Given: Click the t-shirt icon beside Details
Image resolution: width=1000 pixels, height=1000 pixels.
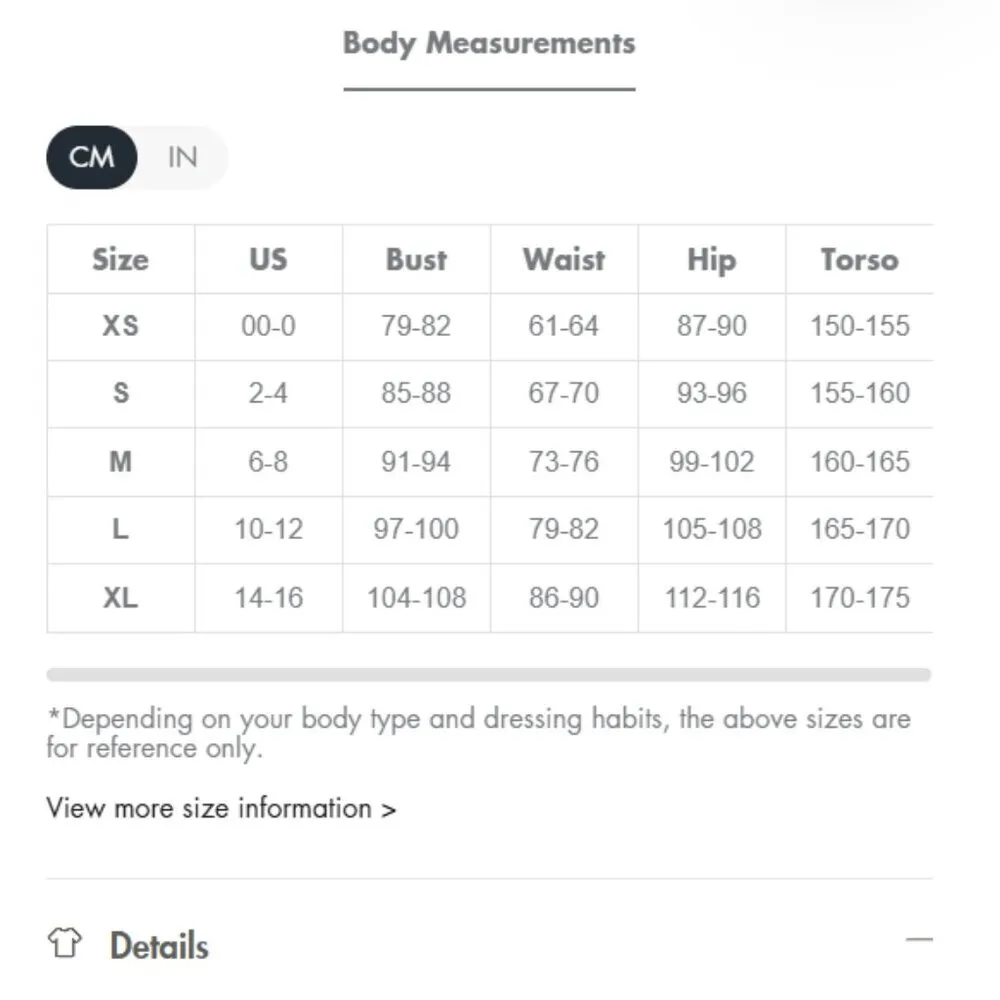Looking at the screenshot, I should pyautogui.click(x=64, y=943).
